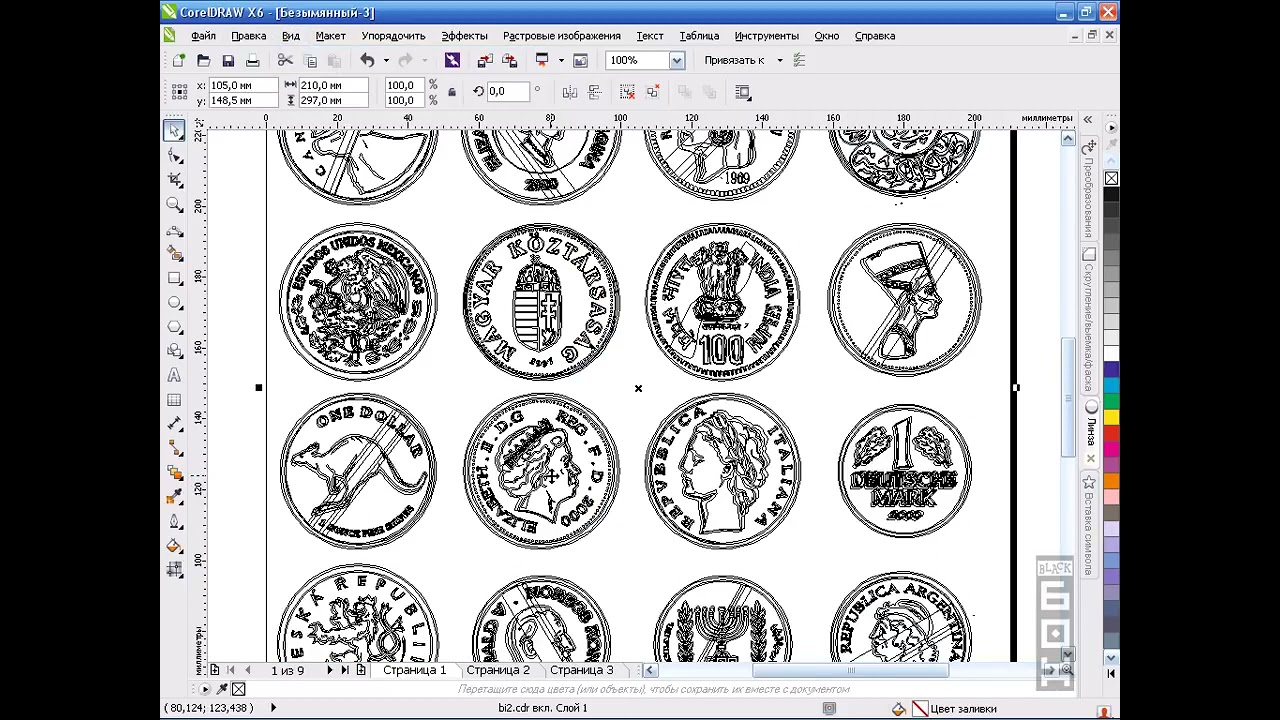
Task: Select the Smart fill tool
Action: 175,253
